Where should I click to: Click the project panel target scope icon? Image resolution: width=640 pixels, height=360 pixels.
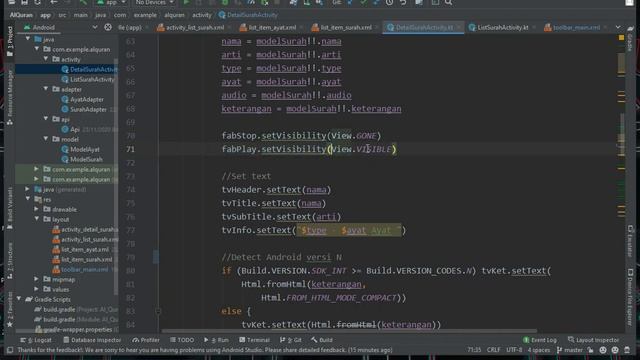[x=108, y=27]
